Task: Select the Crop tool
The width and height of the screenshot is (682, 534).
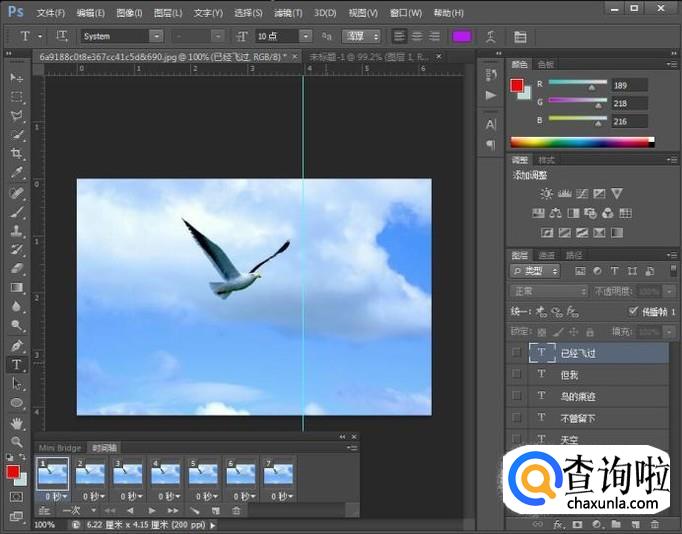Action: pos(16,154)
